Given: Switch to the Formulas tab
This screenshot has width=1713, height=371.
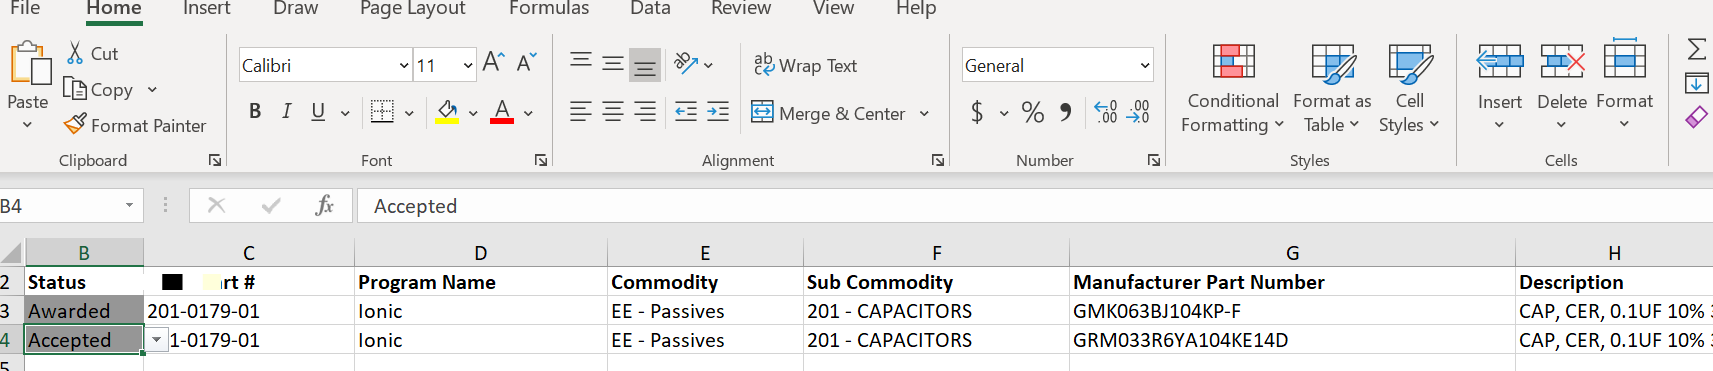Looking at the screenshot, I should 549,9.
